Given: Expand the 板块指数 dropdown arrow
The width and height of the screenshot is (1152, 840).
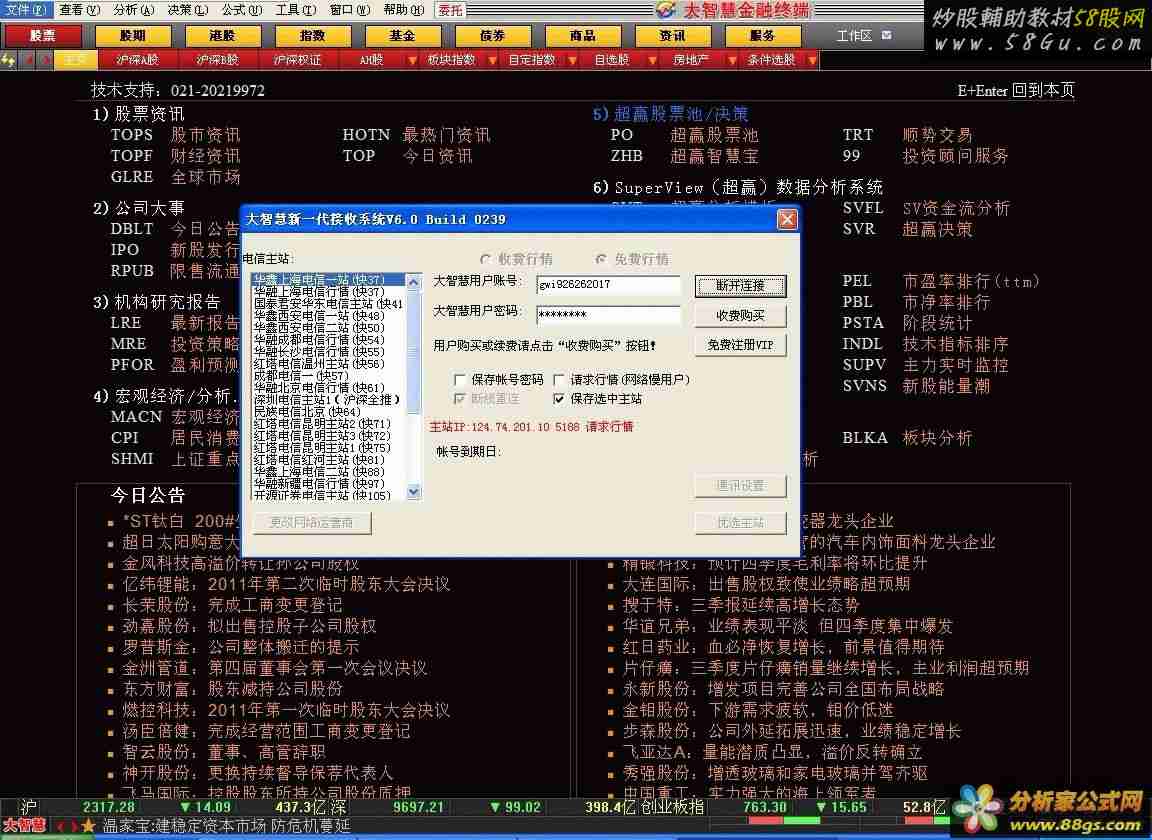Looking at the screenshot, I should click(x=492, y=60).
